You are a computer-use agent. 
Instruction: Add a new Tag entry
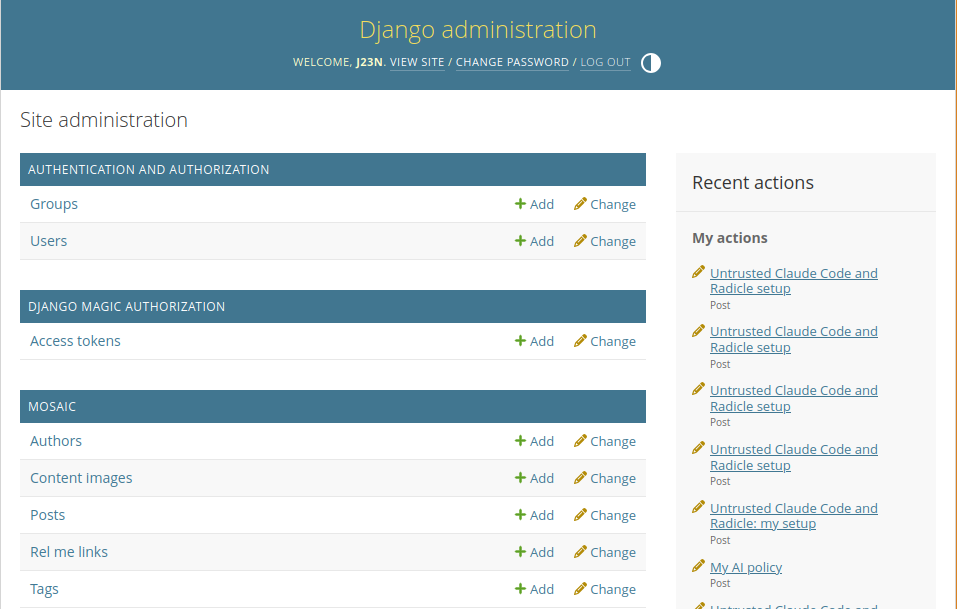[534, 589]
